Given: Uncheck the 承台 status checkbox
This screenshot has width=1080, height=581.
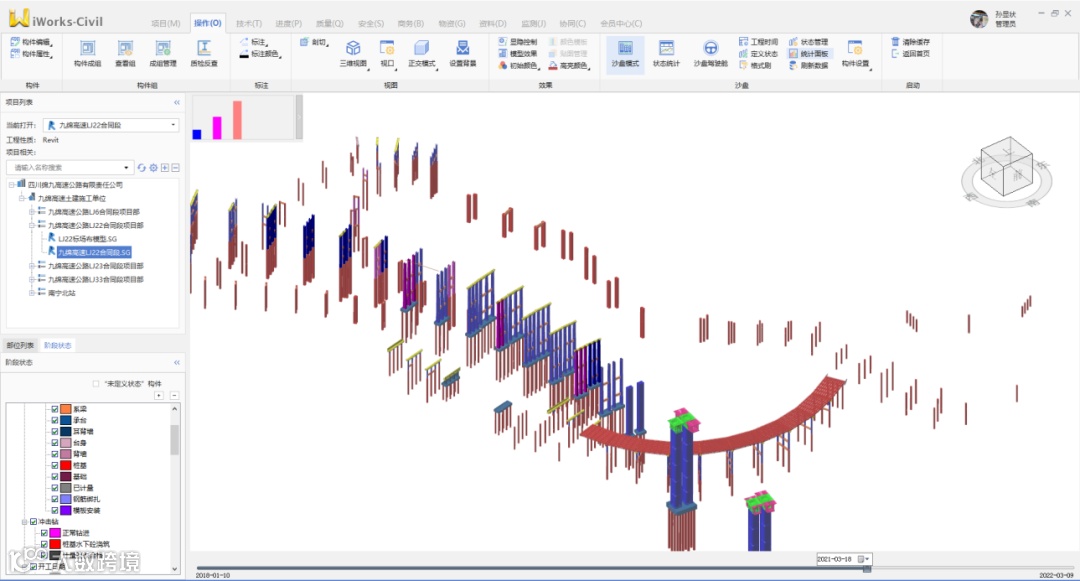Looking at the screenshot, I should 54,420.
